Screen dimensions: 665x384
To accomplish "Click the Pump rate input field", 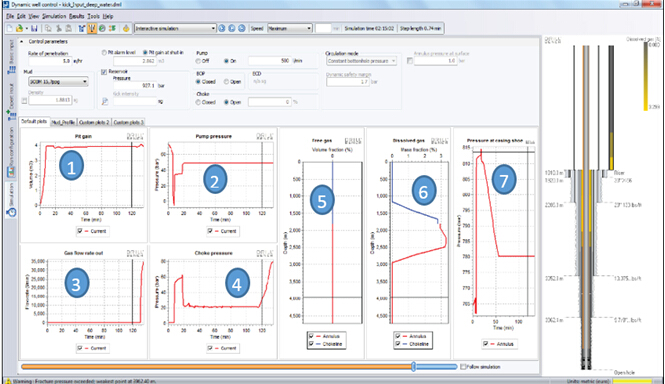I will 269,61.
